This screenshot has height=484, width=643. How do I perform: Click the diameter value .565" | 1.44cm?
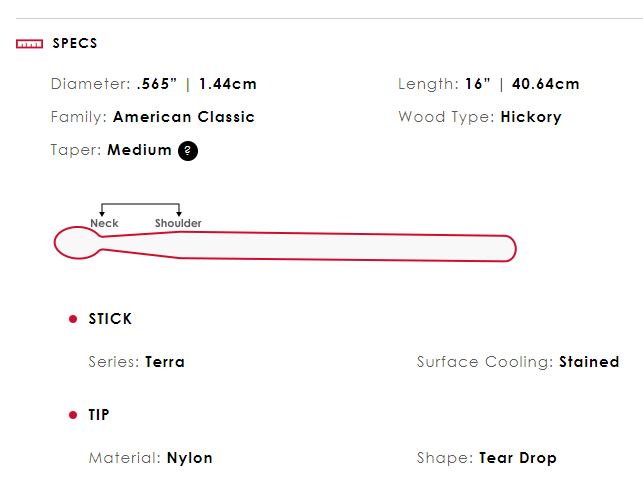197,84
